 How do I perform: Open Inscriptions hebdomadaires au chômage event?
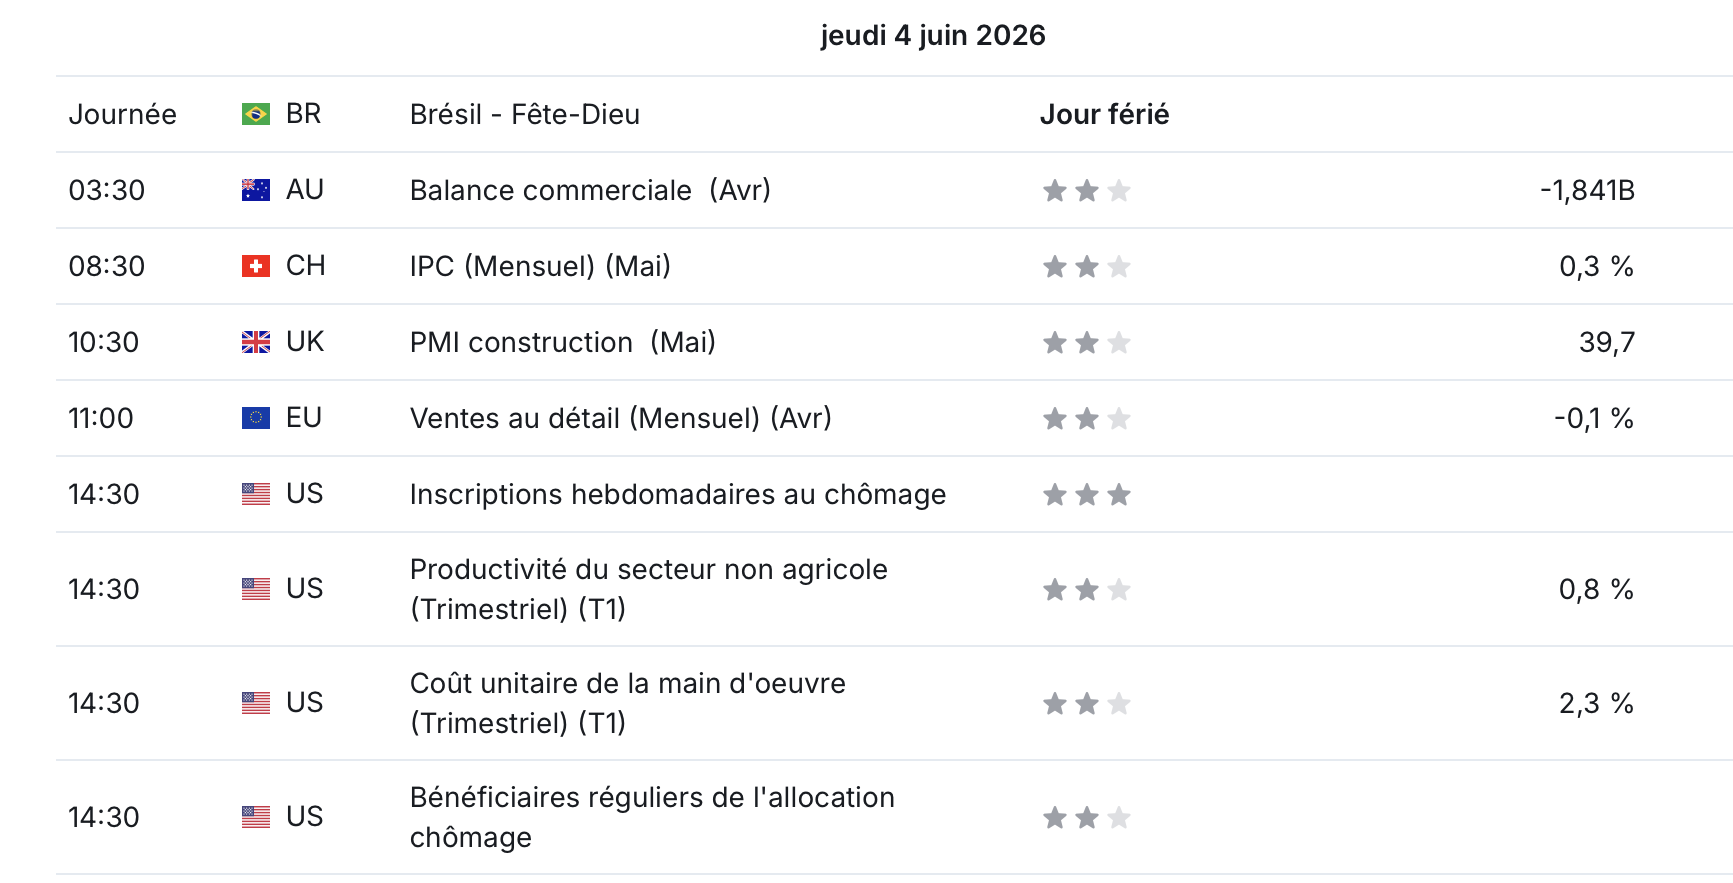(x=678, y=494)
